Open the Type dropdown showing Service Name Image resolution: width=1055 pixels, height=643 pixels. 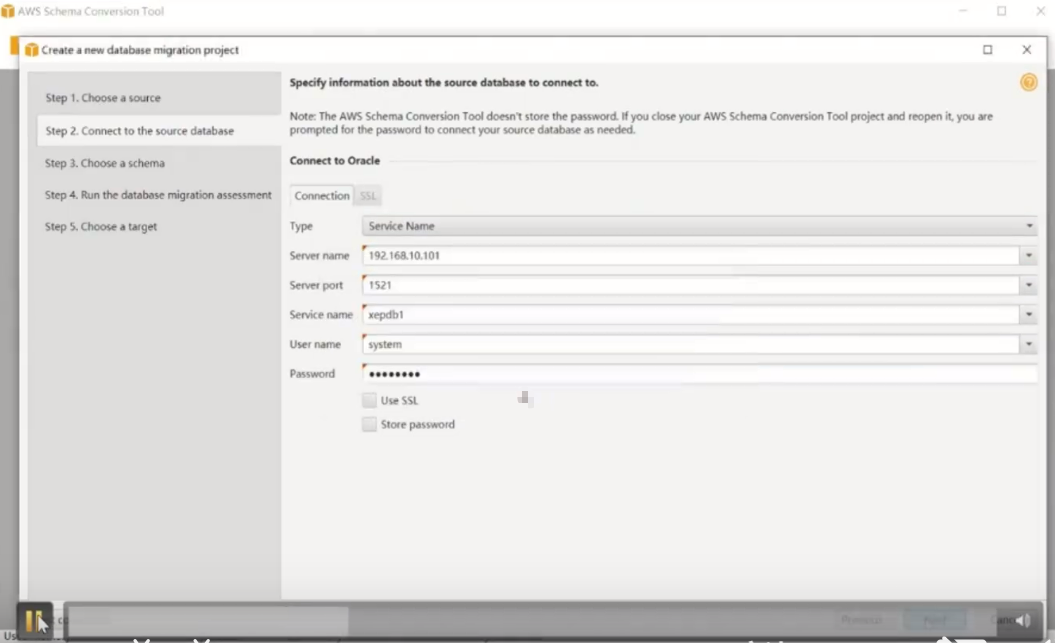[1029, 226]
